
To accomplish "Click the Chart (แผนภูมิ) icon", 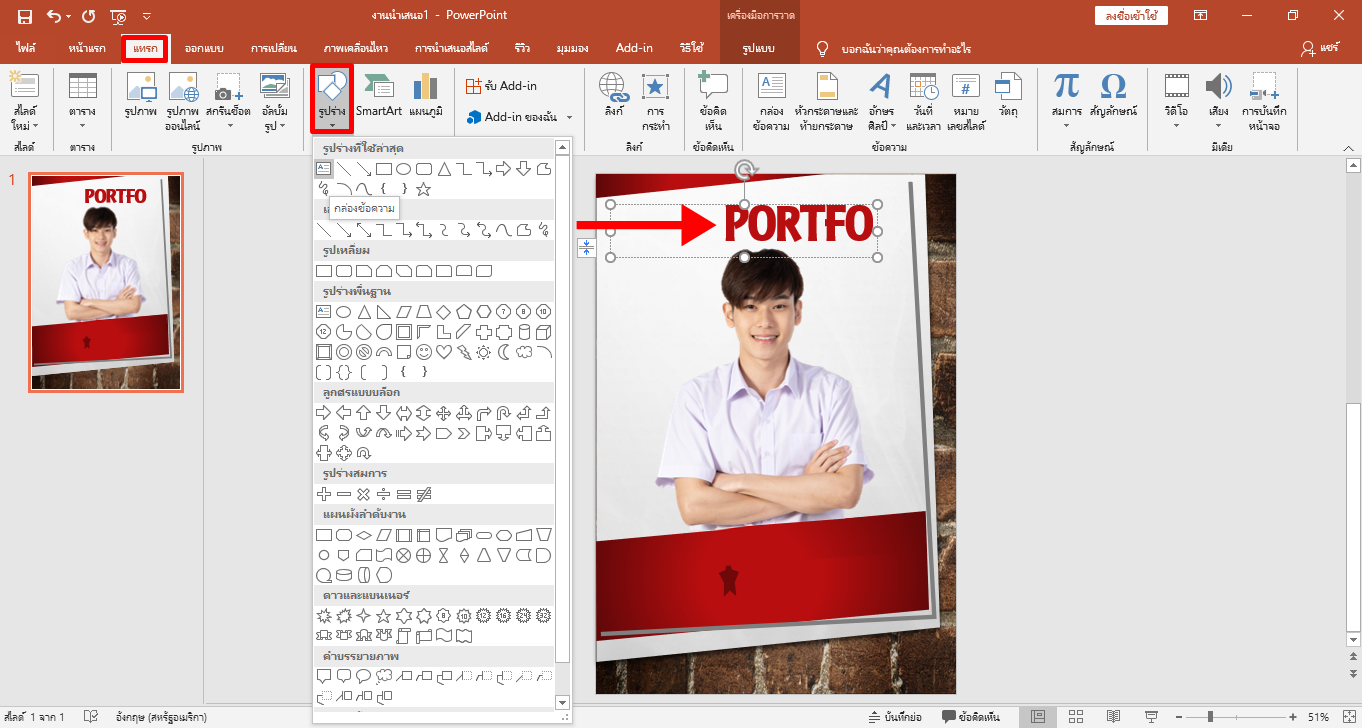I will click(426, 97).
